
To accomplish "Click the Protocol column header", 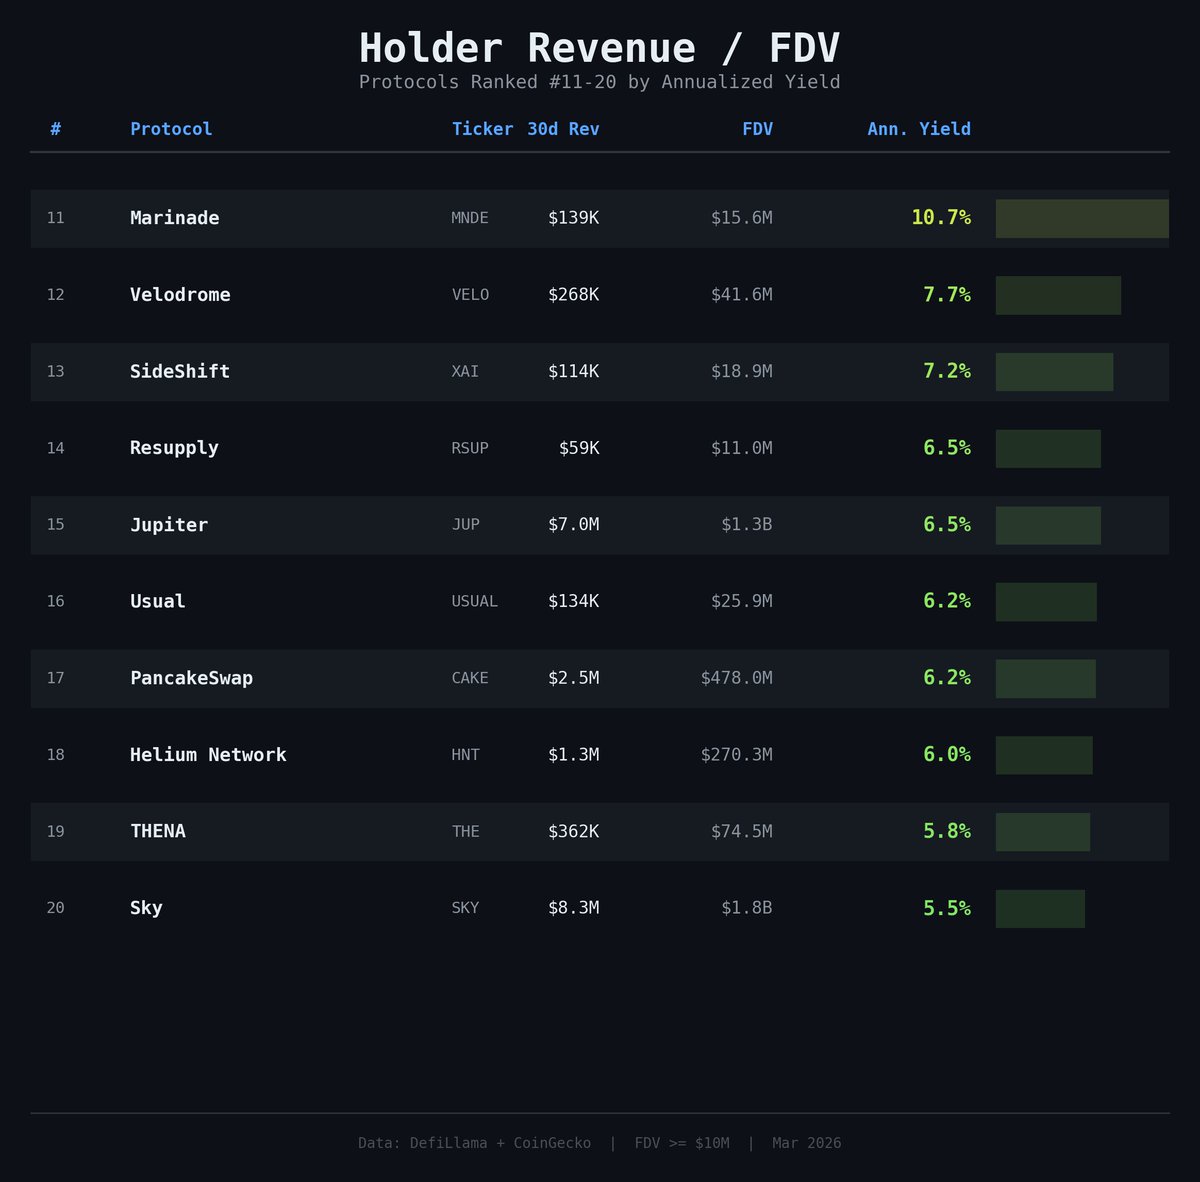I will pos(171,129).
